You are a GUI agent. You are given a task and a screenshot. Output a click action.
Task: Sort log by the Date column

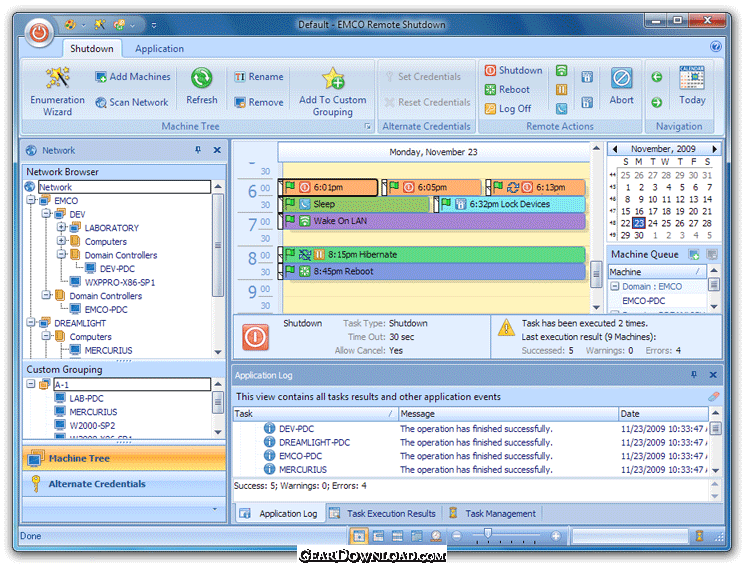(663, 414)
